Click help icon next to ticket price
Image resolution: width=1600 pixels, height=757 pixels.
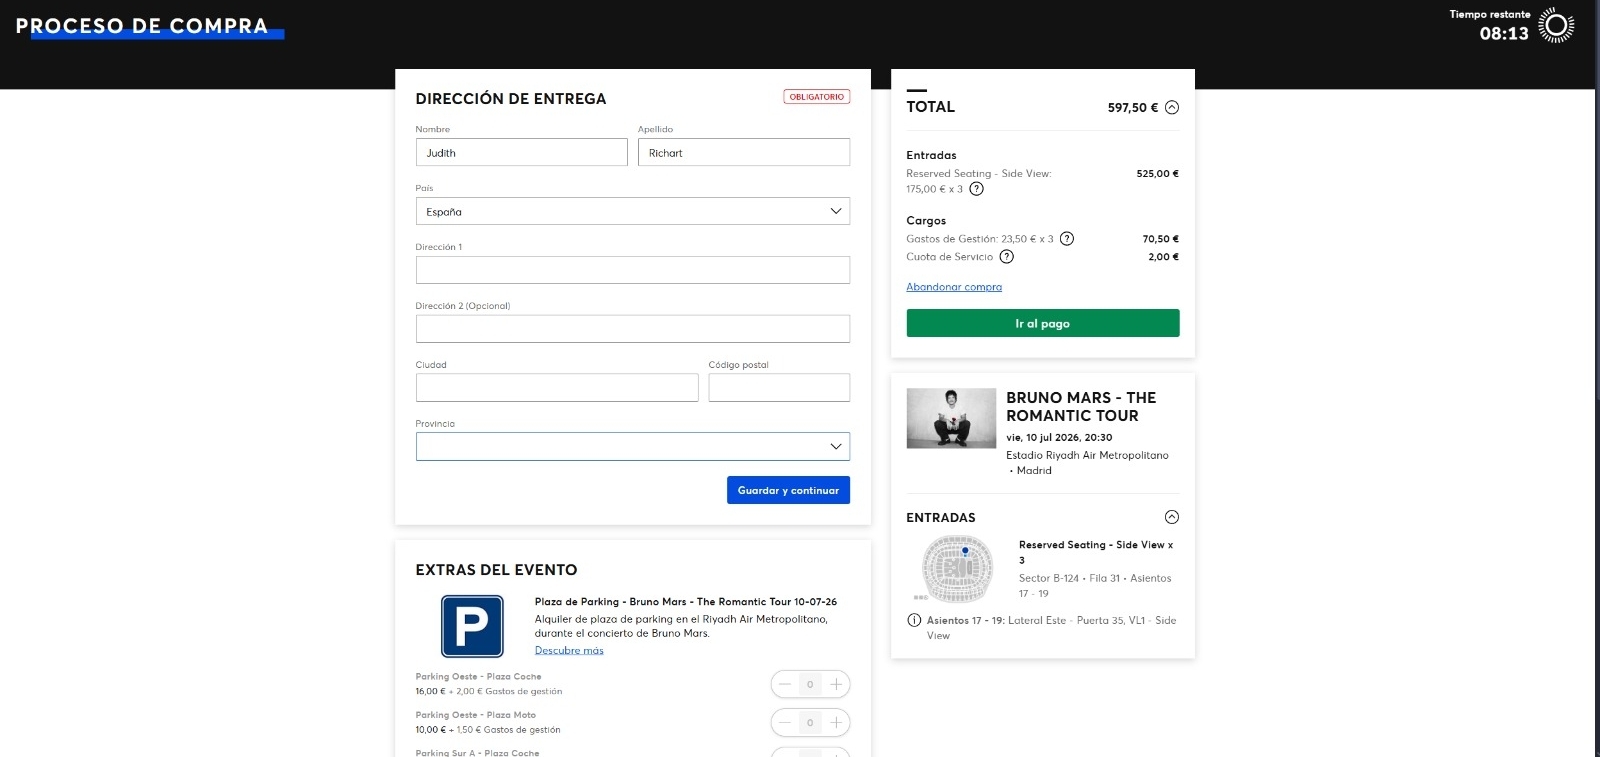pyautogui.click(x=976, y=189)
